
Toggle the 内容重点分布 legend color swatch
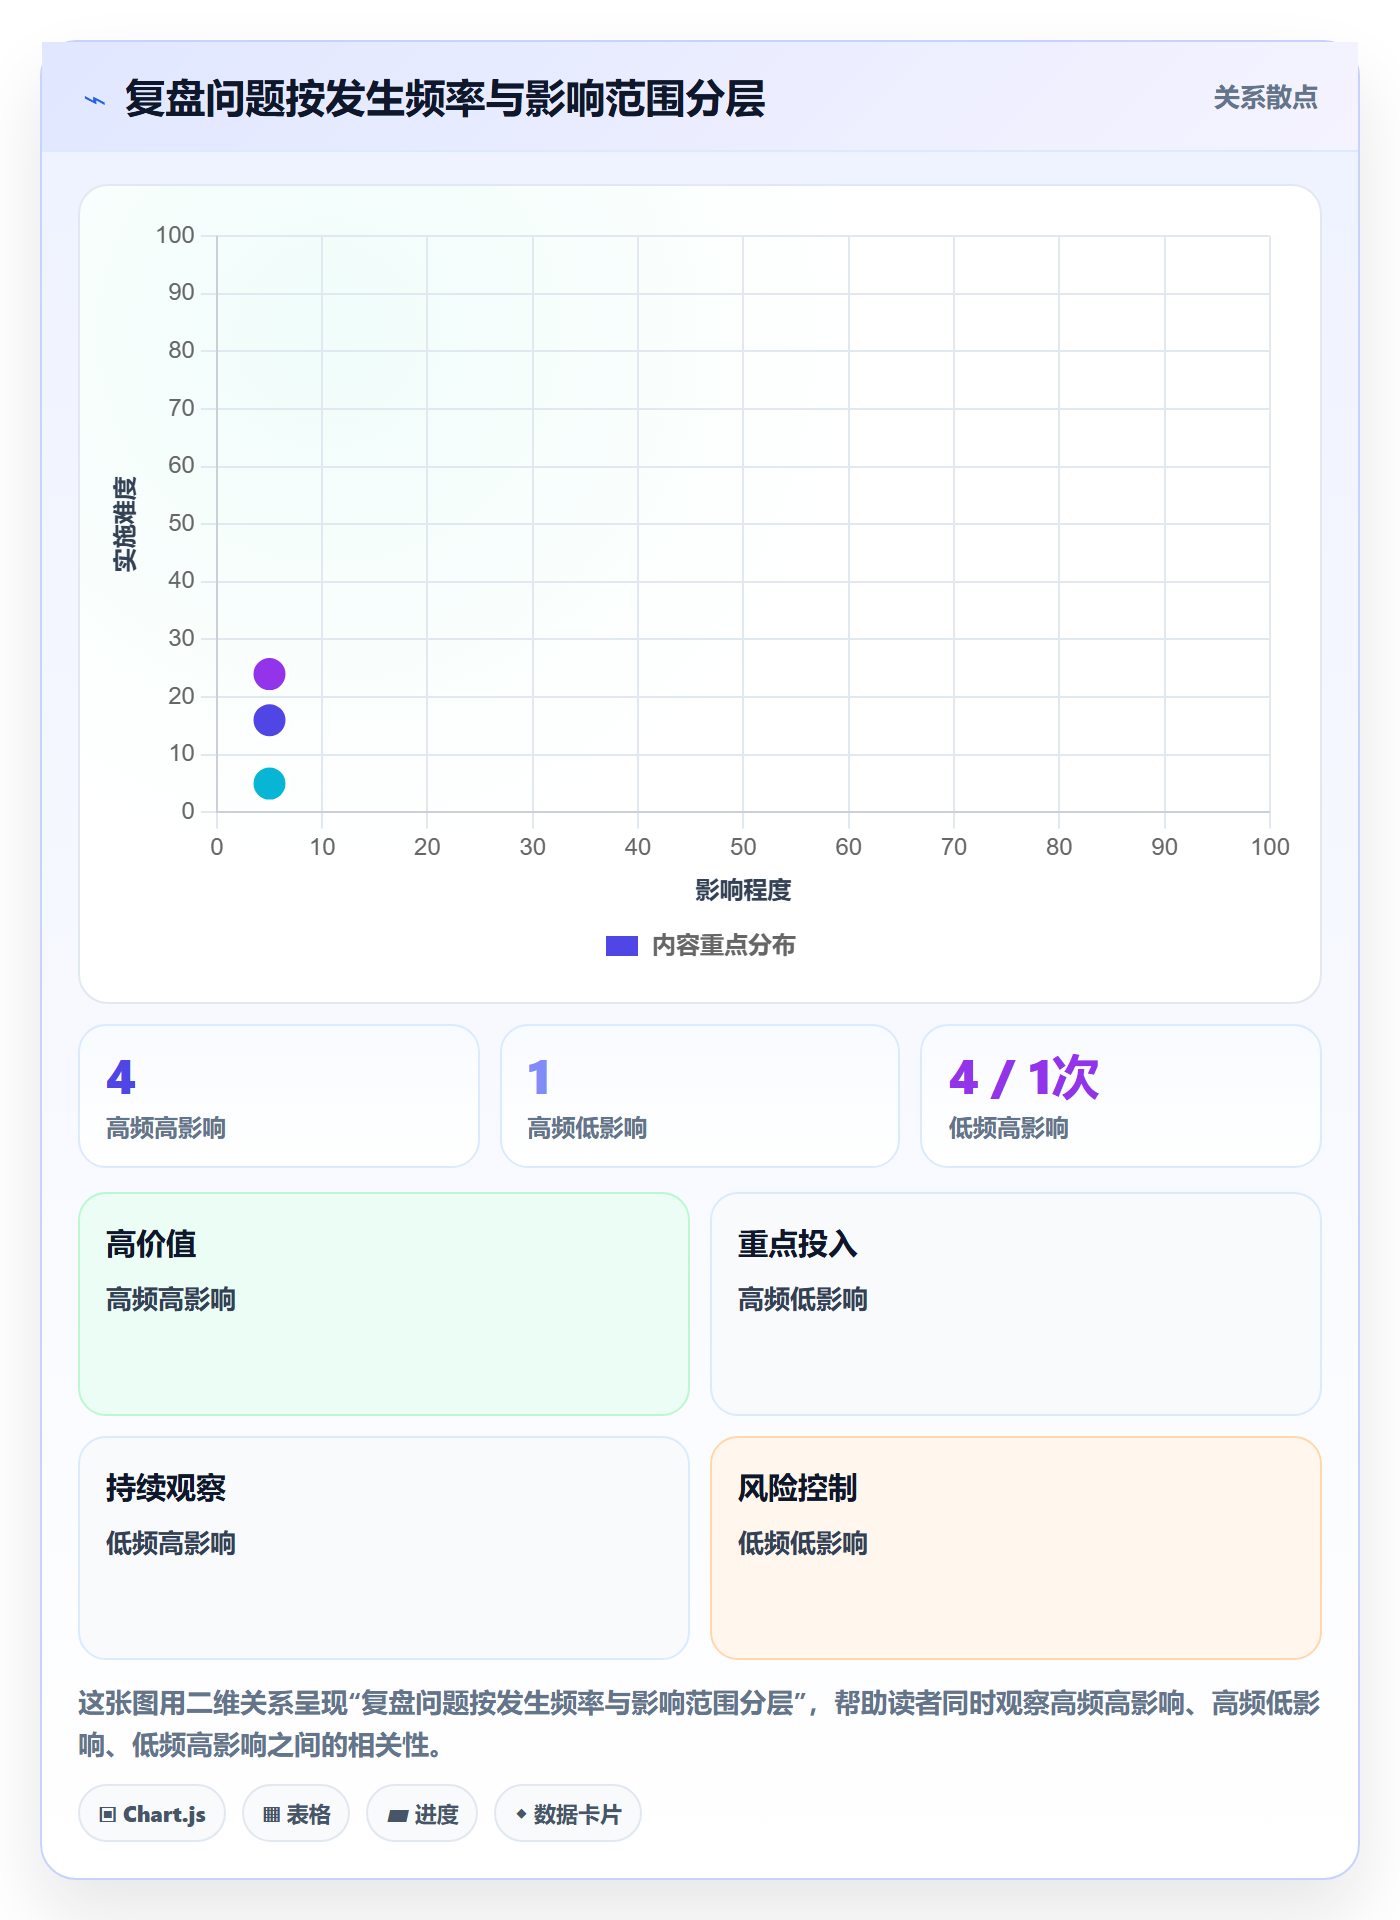coord(622,946)
